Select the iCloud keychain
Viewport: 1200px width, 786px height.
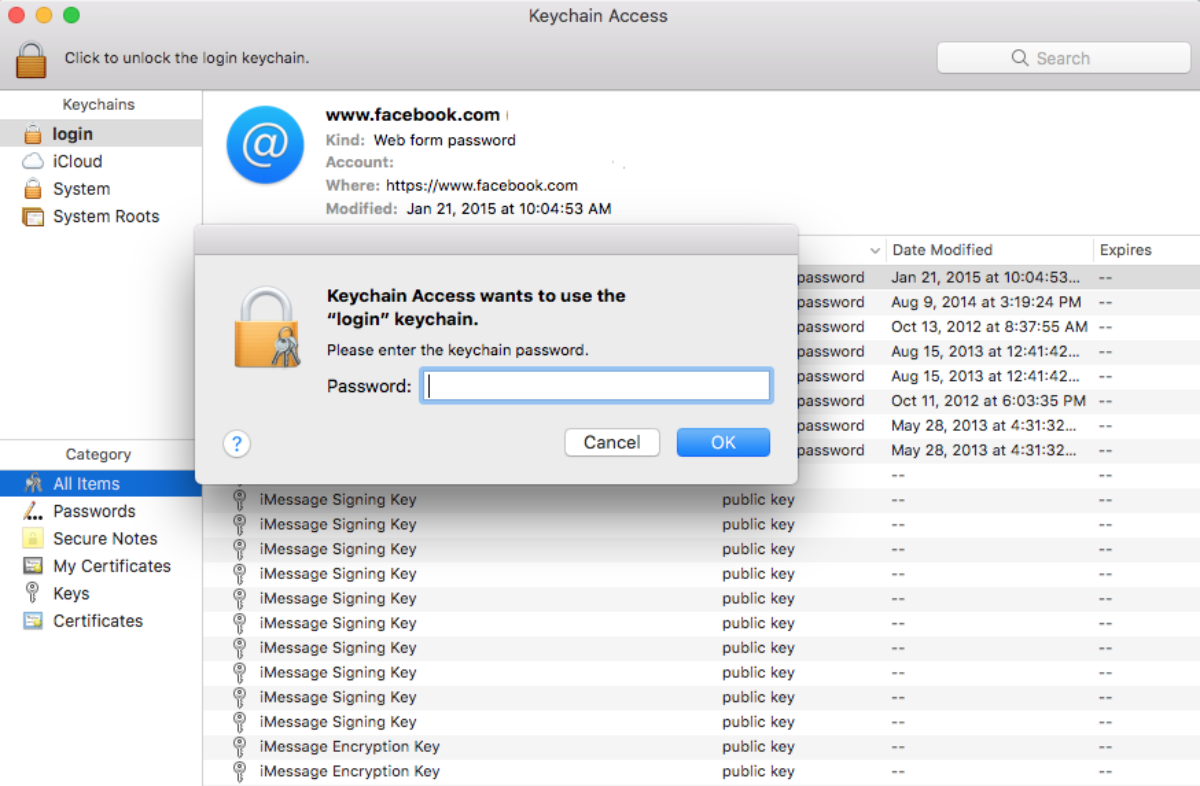coord(77,161)
